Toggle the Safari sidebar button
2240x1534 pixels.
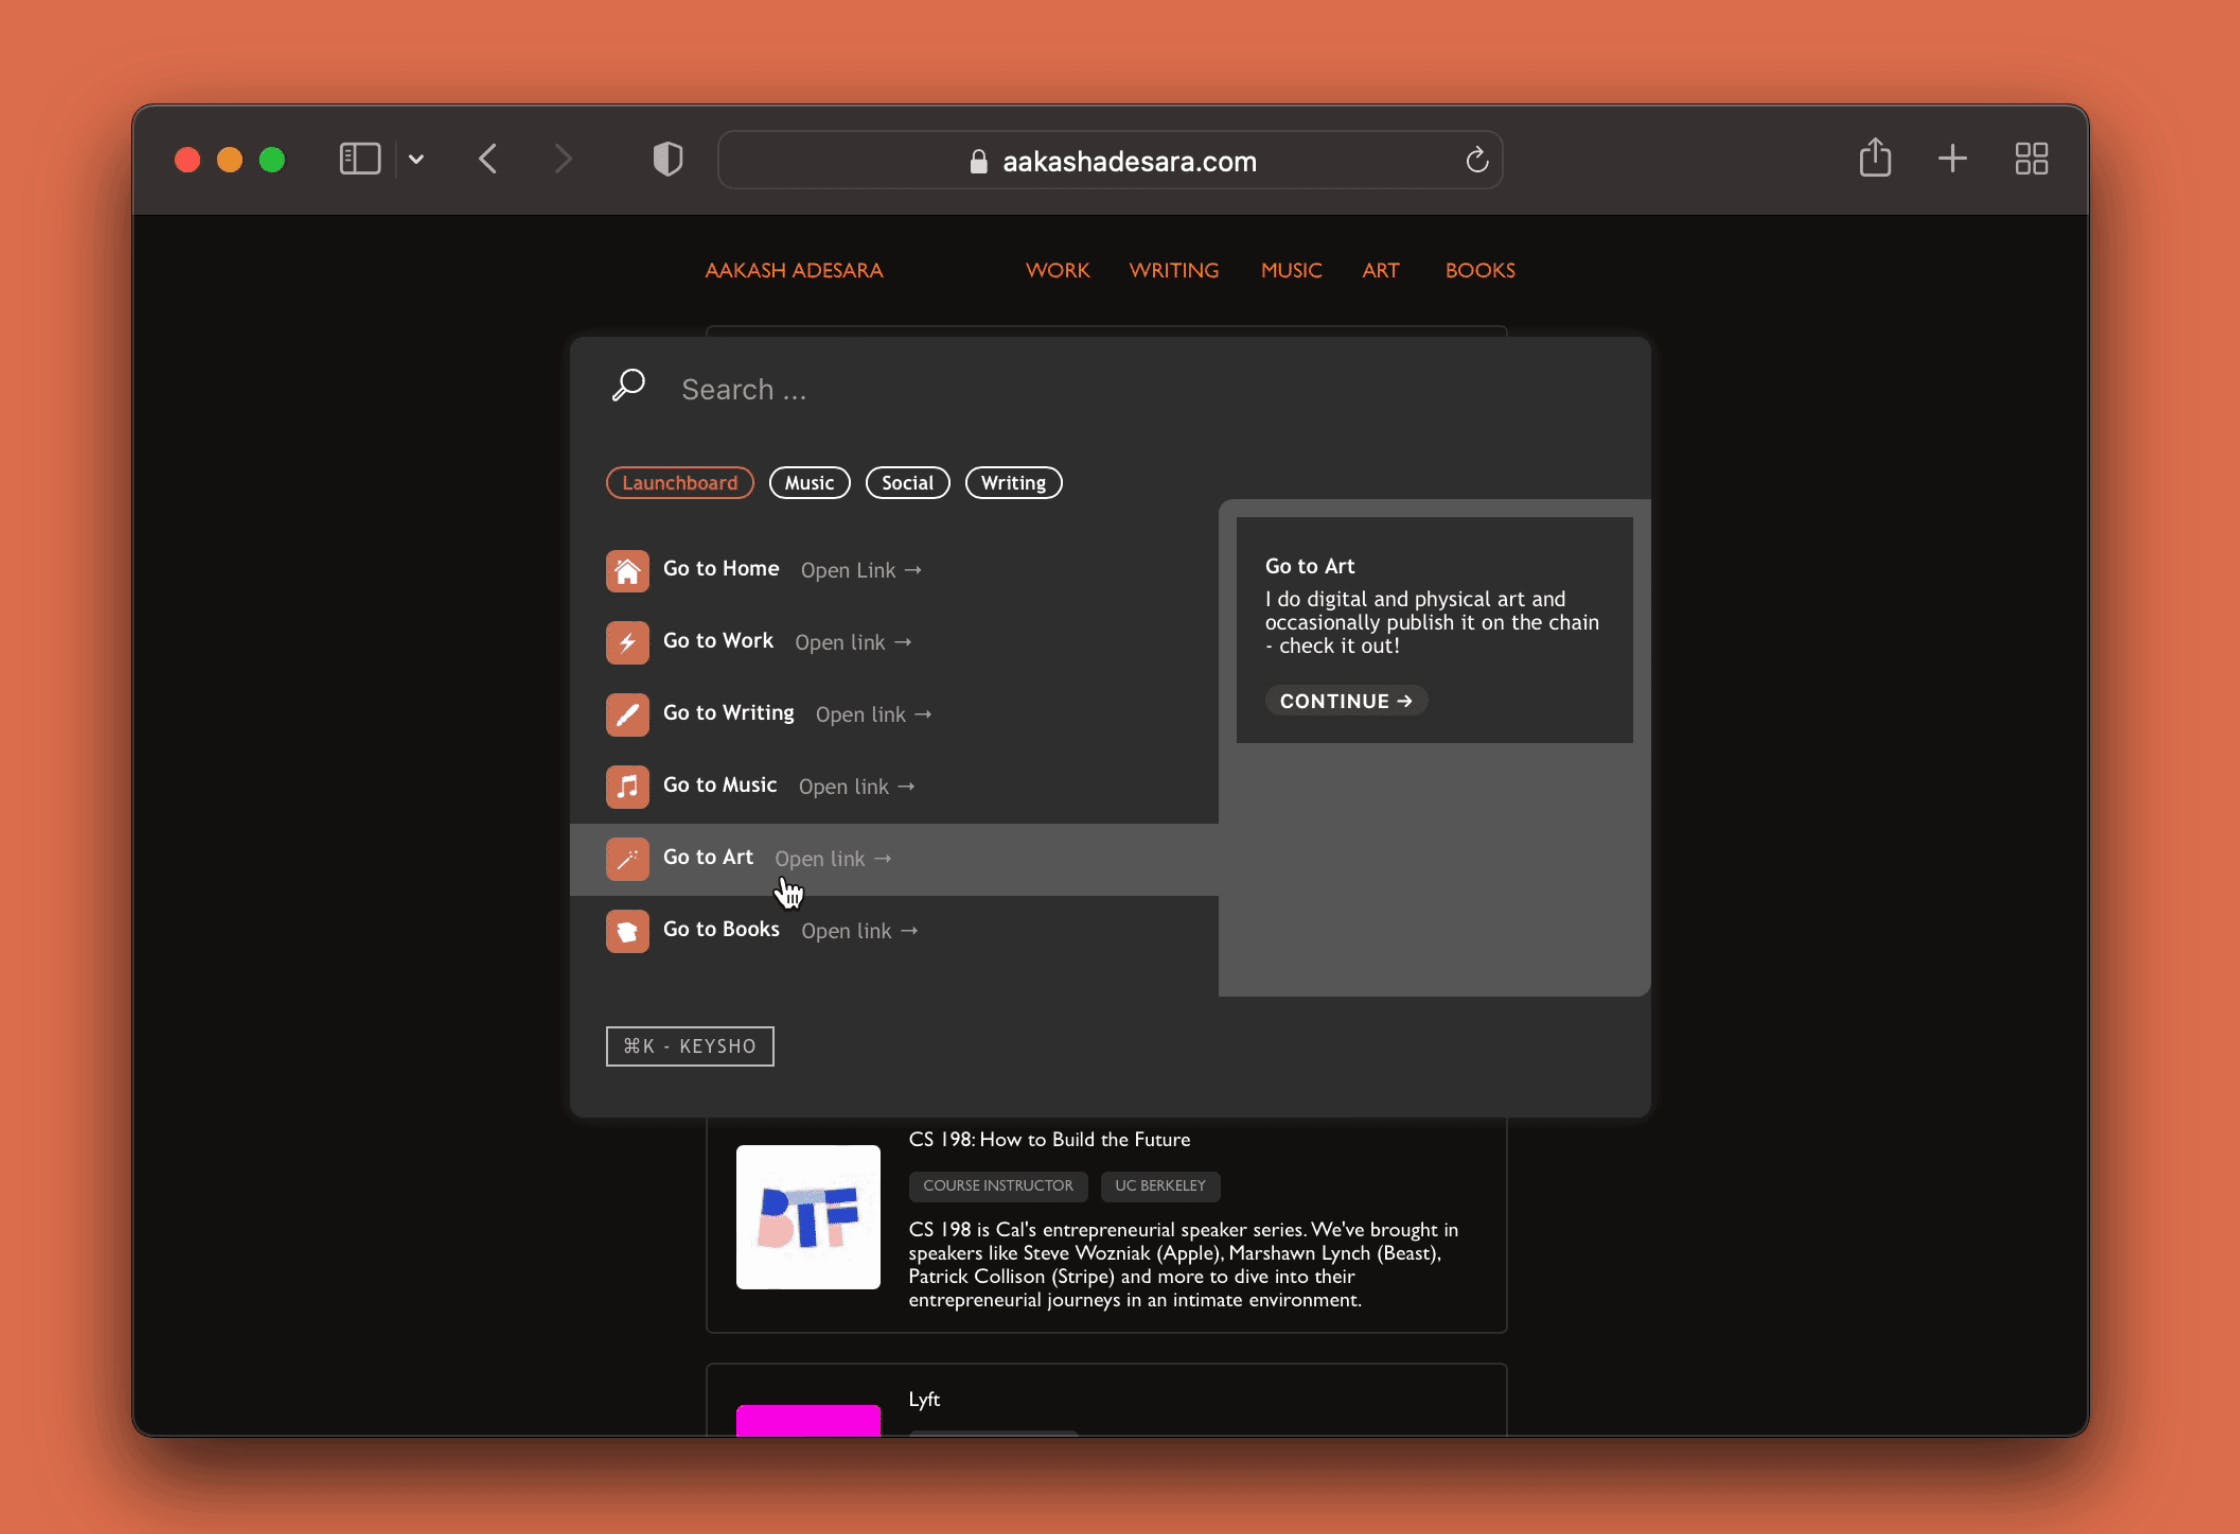click(x=360, y=159)
